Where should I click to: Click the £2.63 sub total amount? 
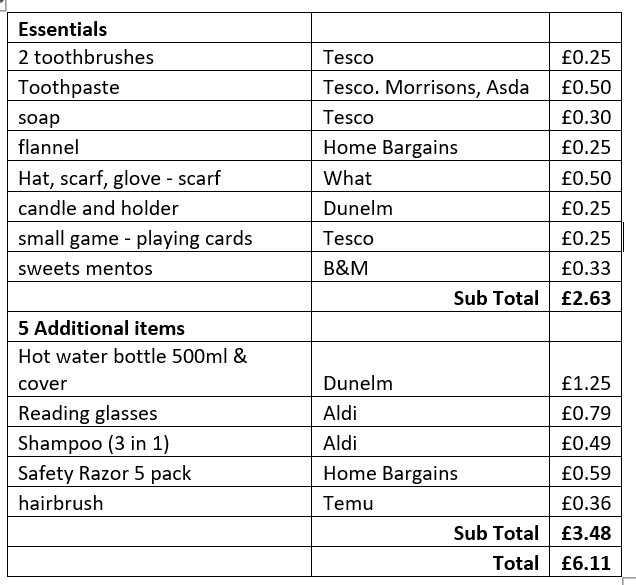click(x=585, y=298)
